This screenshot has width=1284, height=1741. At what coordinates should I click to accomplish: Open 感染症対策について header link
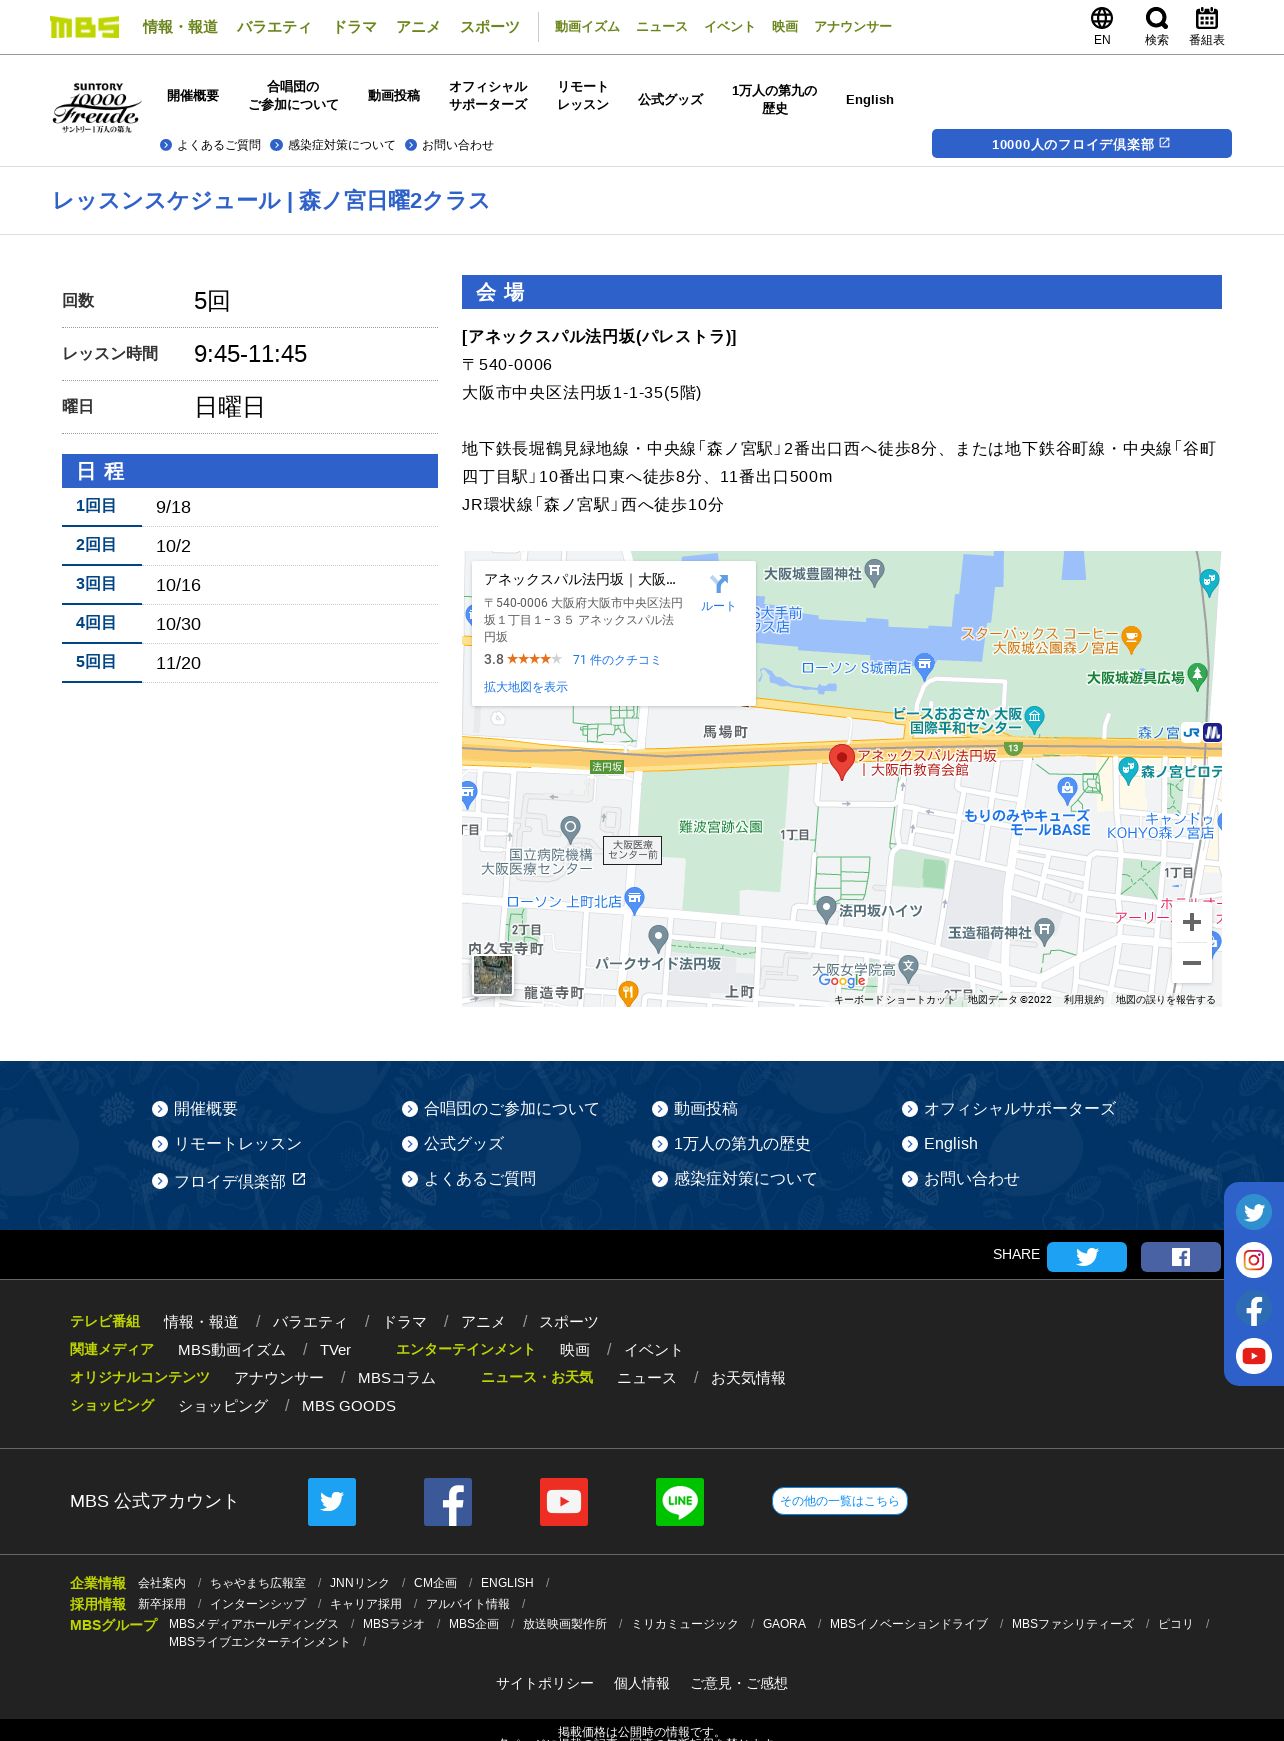pyautogui.click(x=333, y=145)
